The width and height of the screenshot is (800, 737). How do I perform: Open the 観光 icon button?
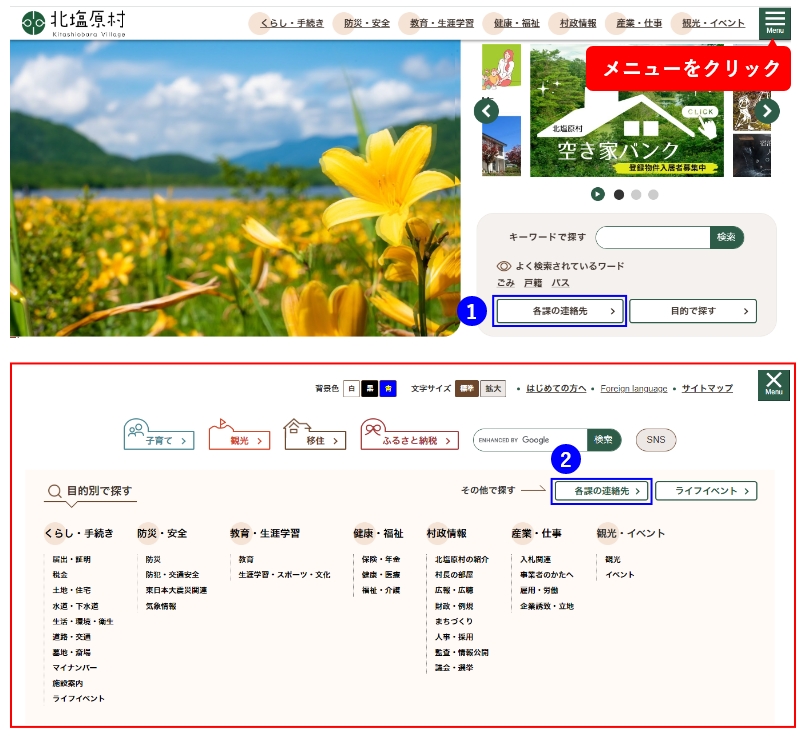tap(240, 437)
